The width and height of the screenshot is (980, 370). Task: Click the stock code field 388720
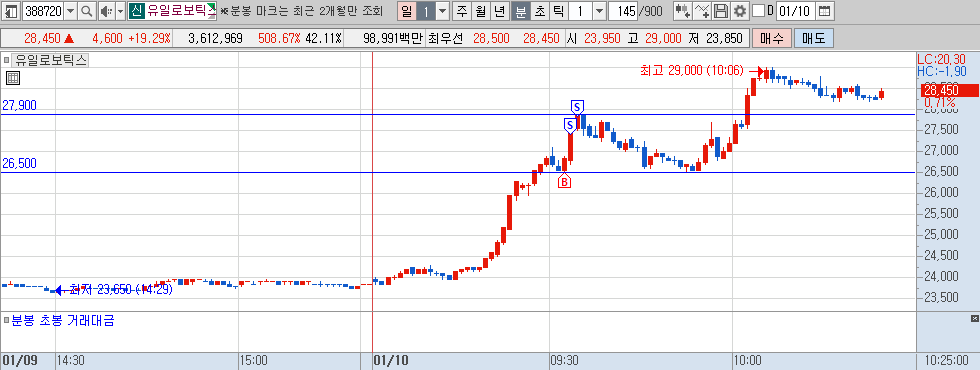coord(42,11)
